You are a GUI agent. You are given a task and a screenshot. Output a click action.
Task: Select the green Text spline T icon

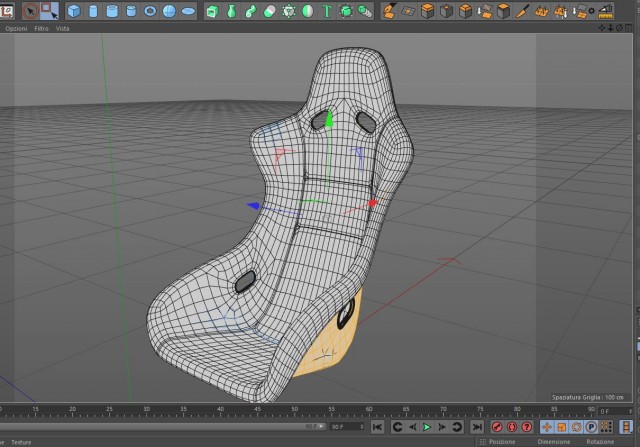(x=327, y=11)
